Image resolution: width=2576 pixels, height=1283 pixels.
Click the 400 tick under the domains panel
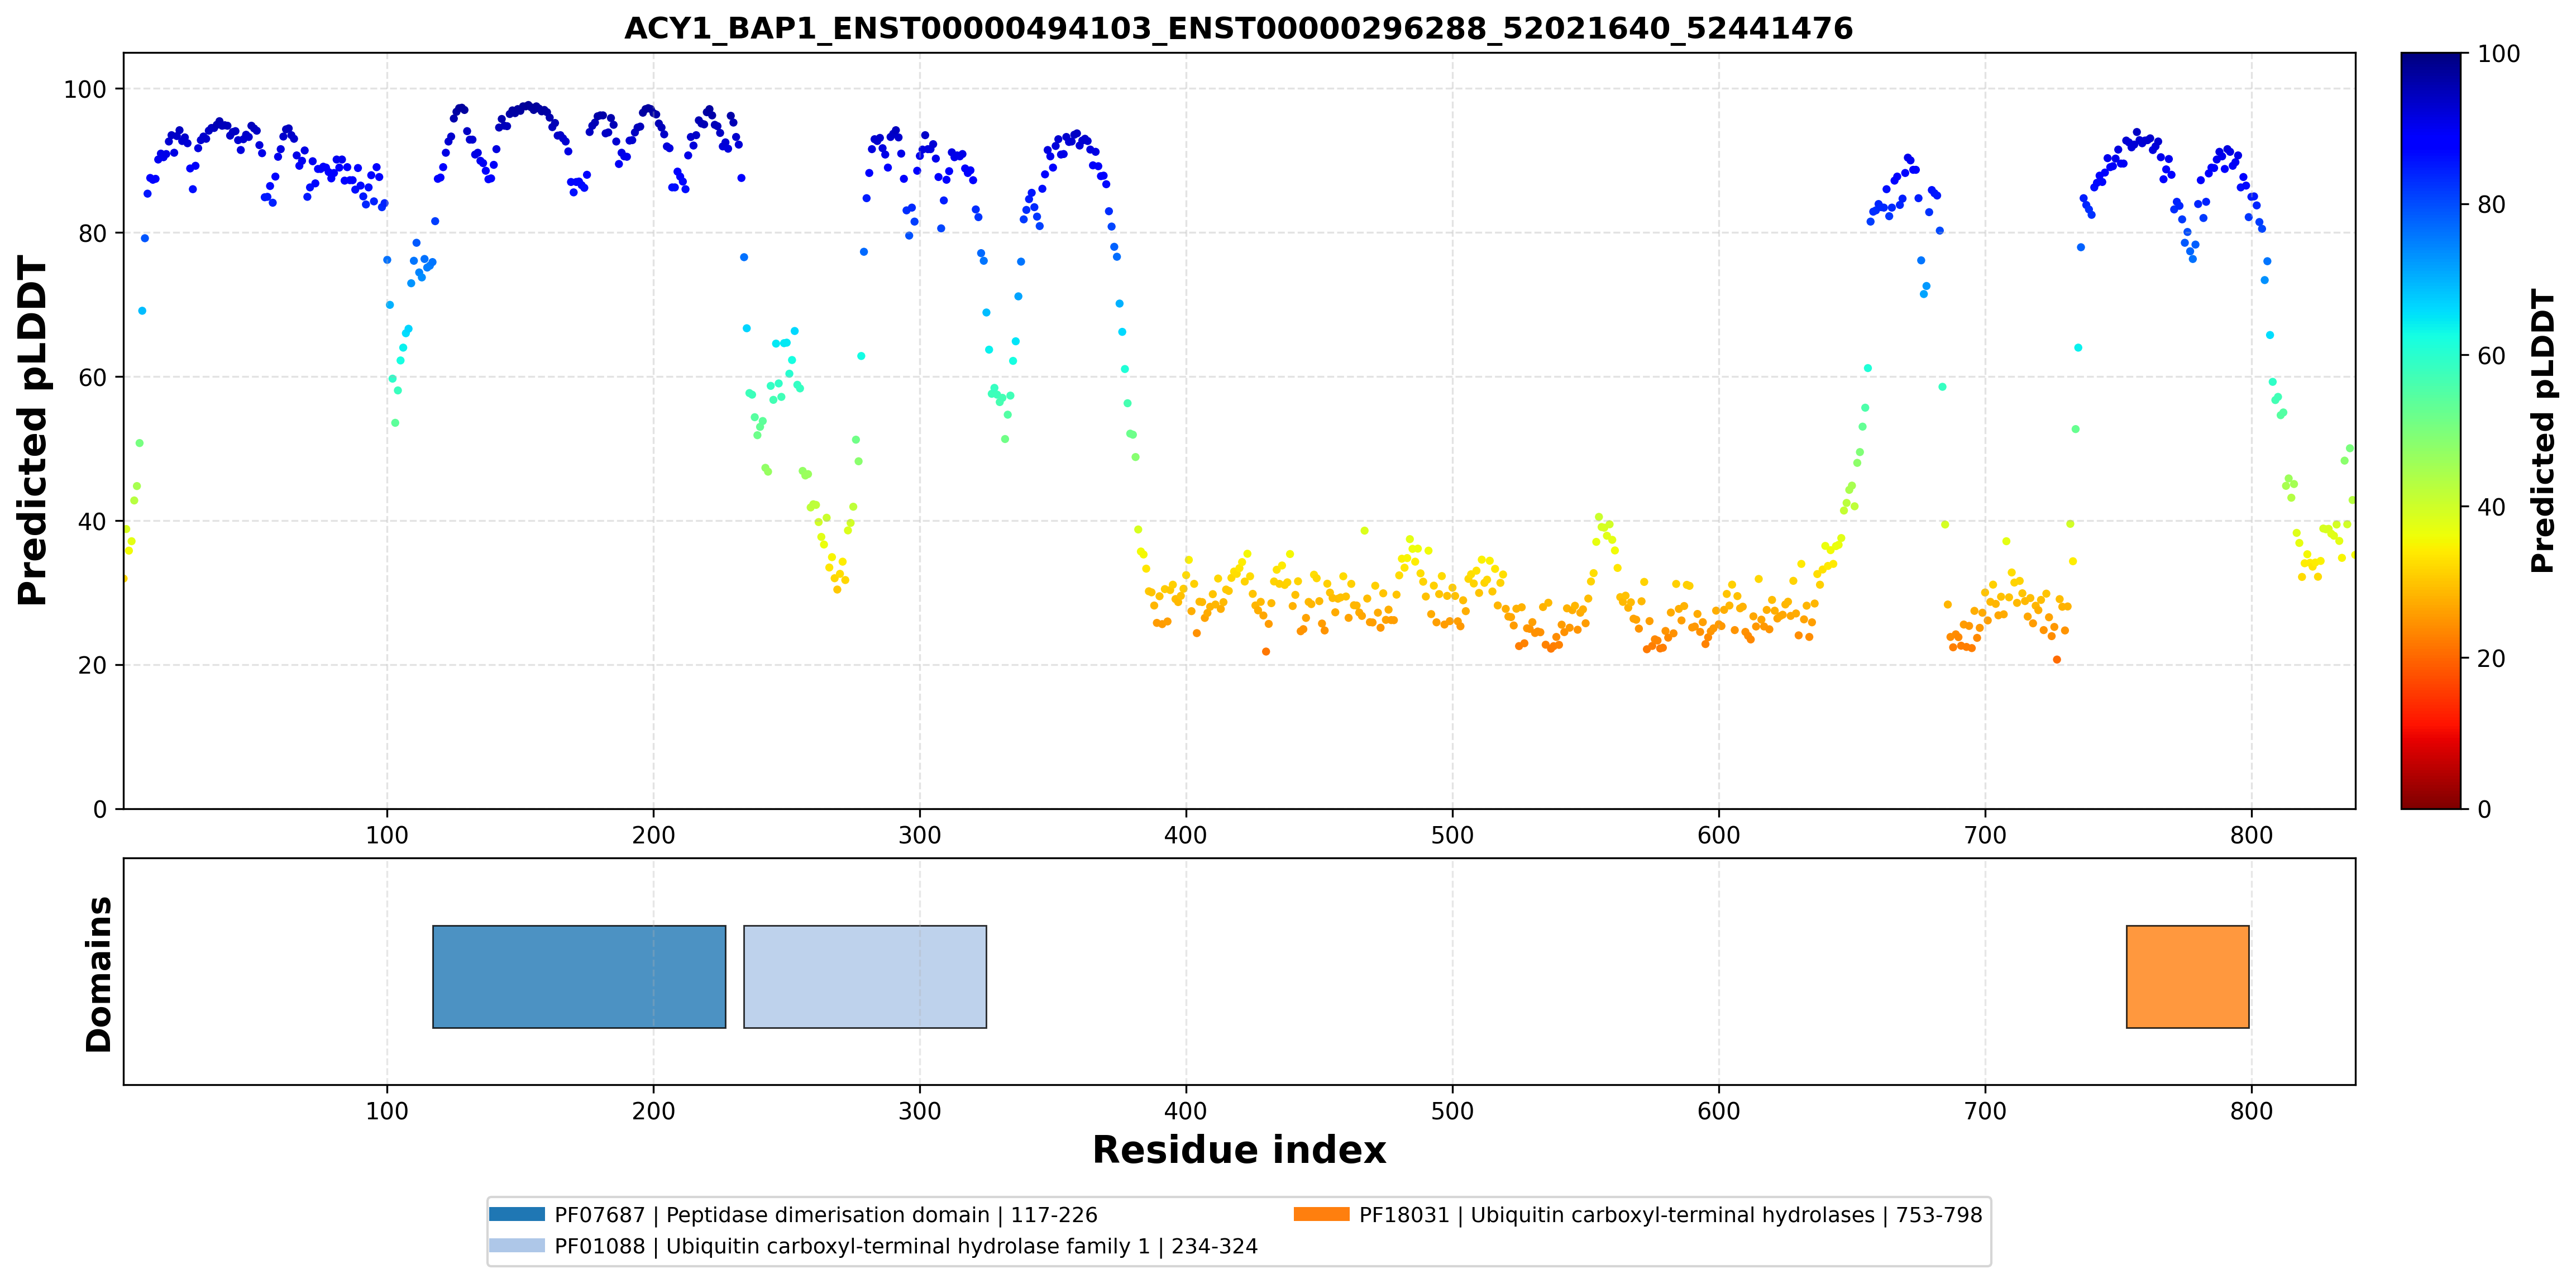[x=1186, y=1111]
